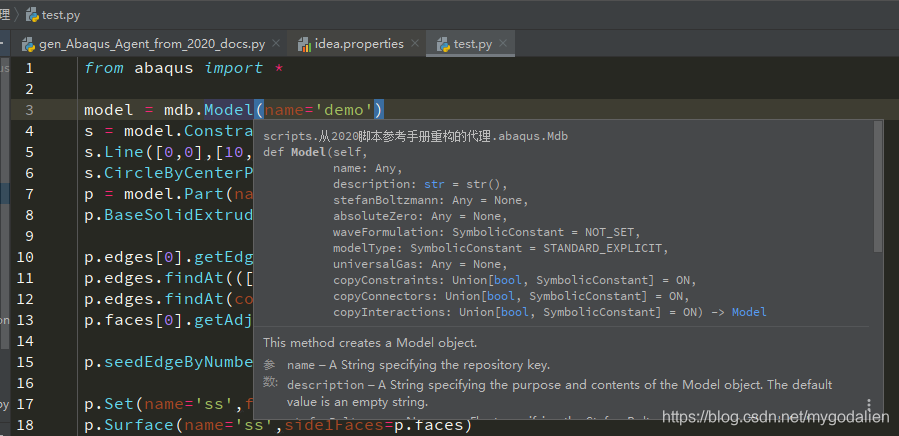Click the test.py breadcrumb in navigation bar

(60, 14)
